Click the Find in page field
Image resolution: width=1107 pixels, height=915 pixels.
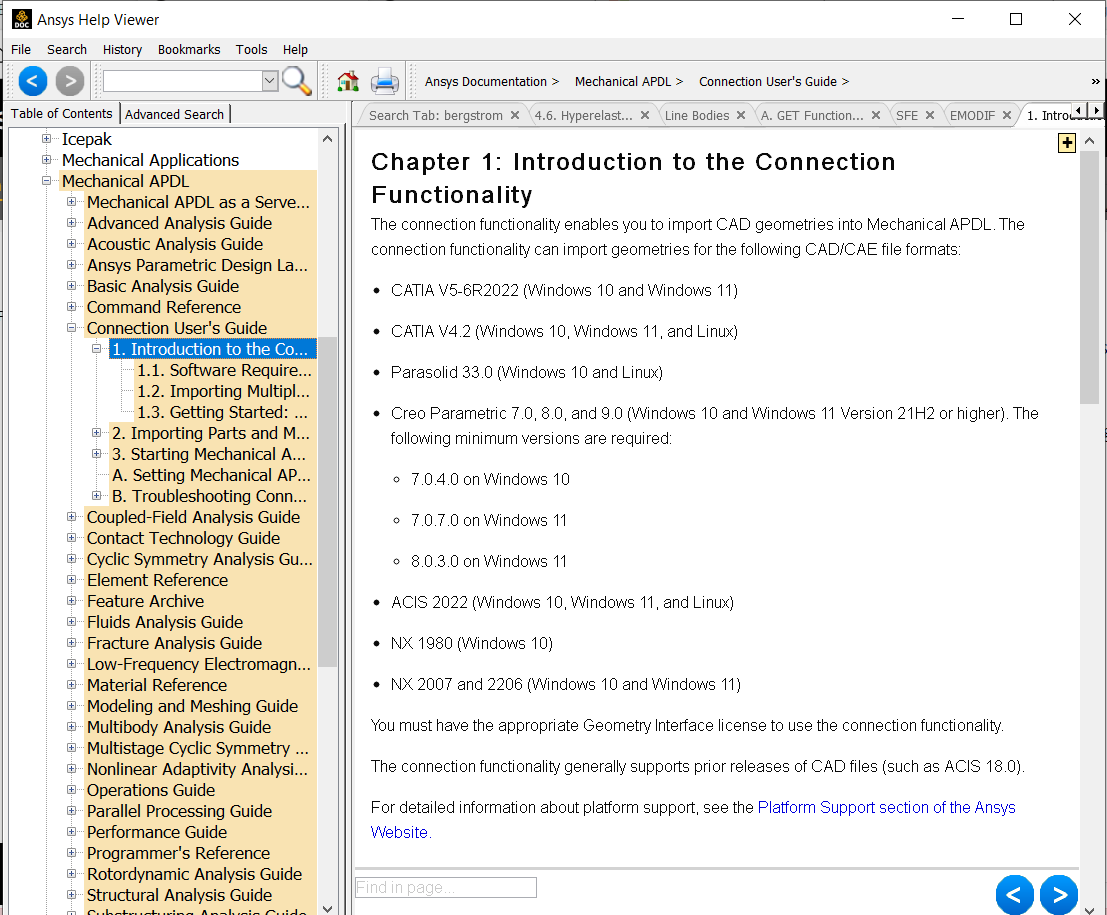point(446,887)
